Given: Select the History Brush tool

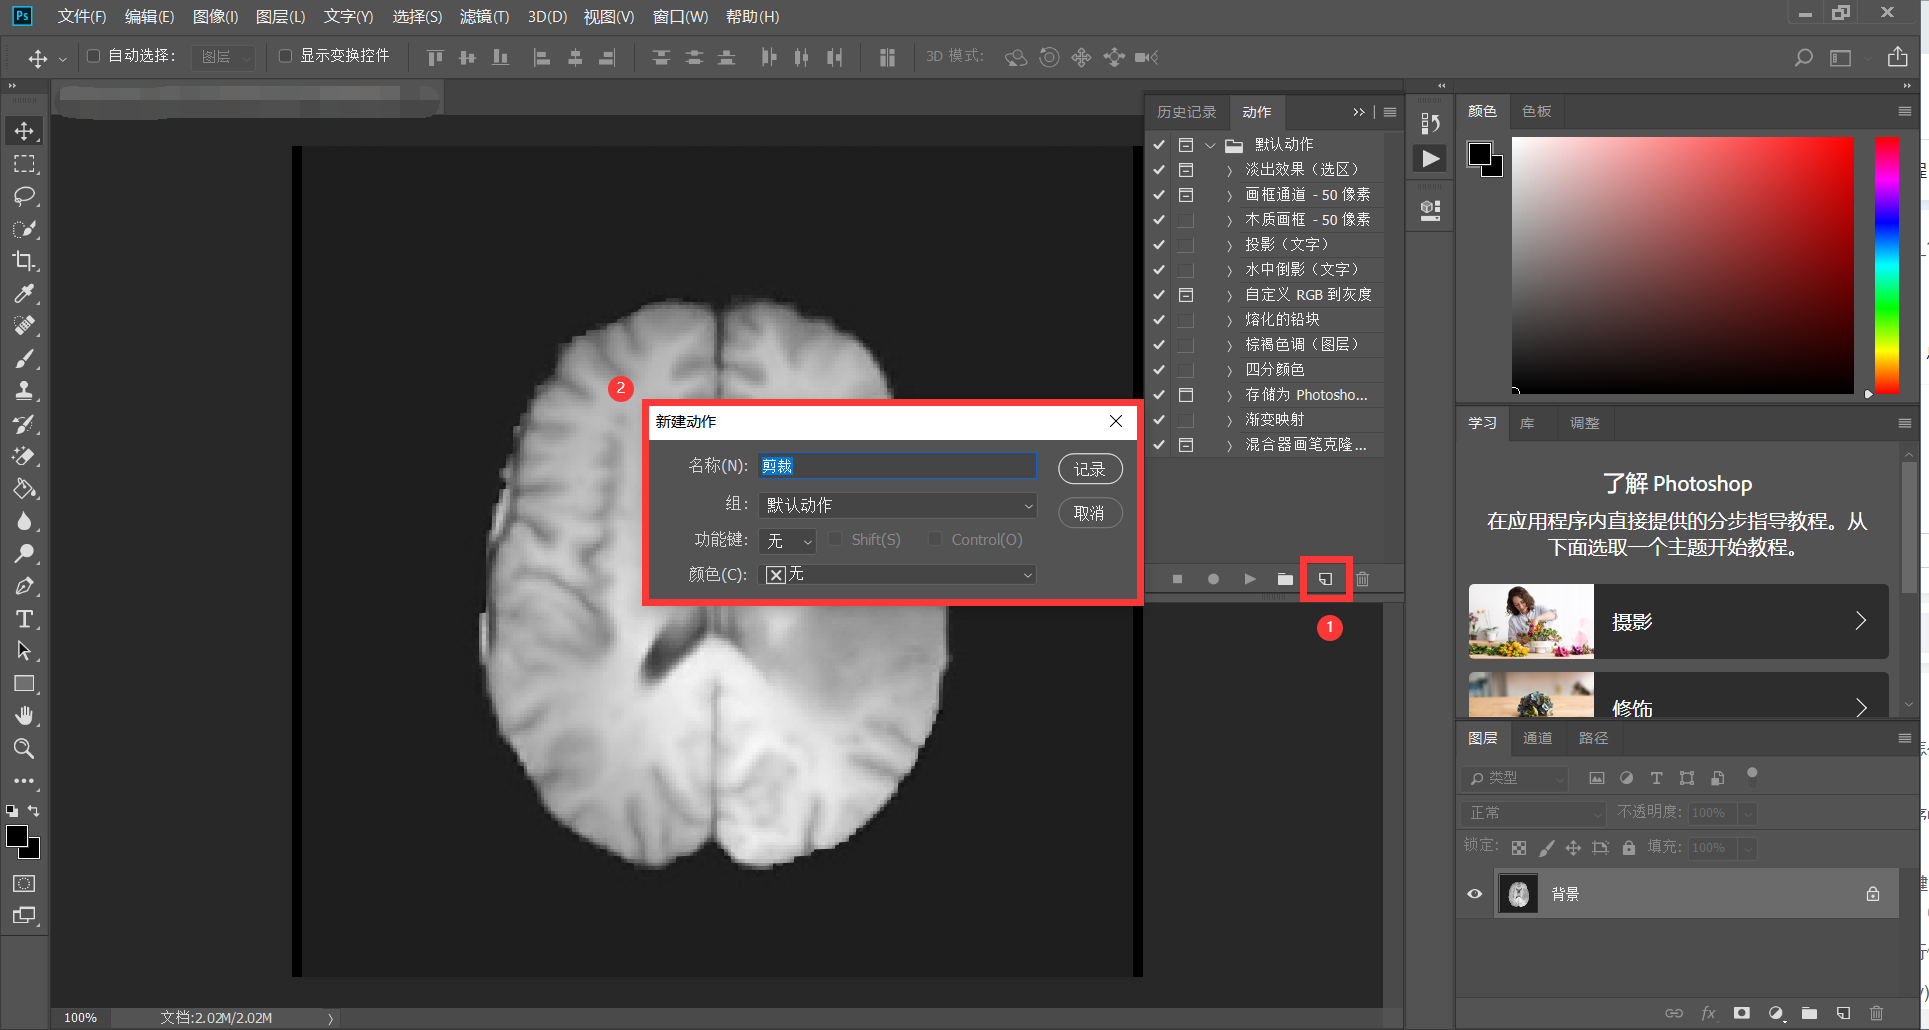Looking at the screenshot, I should coord(24,424).
